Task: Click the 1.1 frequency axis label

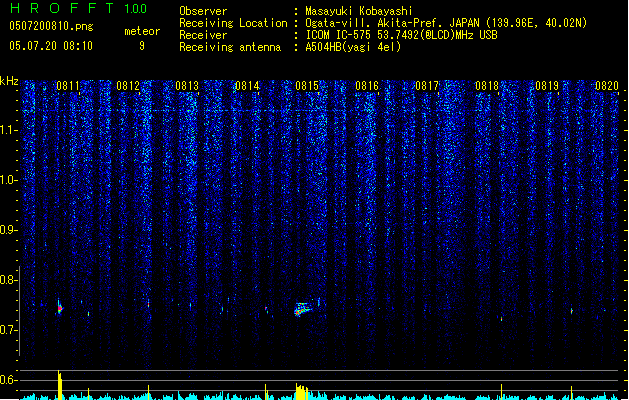Action: coord(9,130)
